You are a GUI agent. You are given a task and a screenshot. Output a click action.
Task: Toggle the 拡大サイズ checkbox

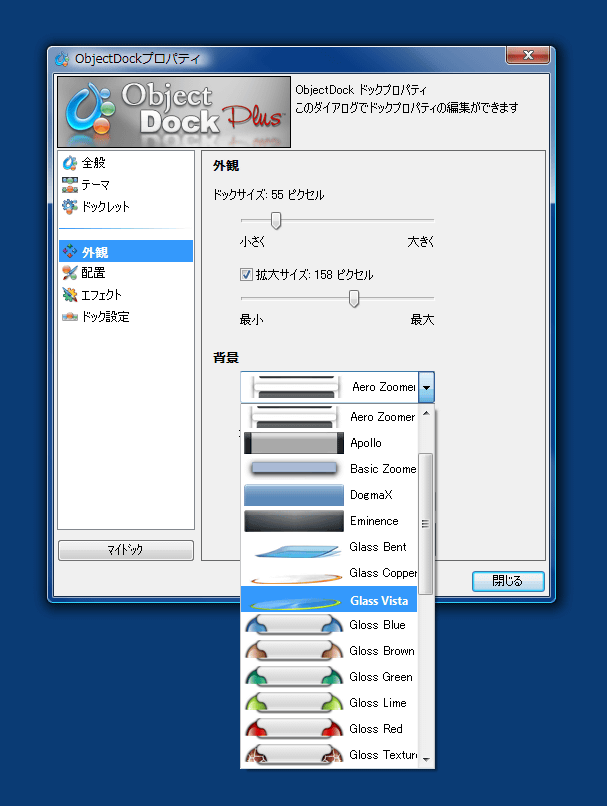[246, 274]
